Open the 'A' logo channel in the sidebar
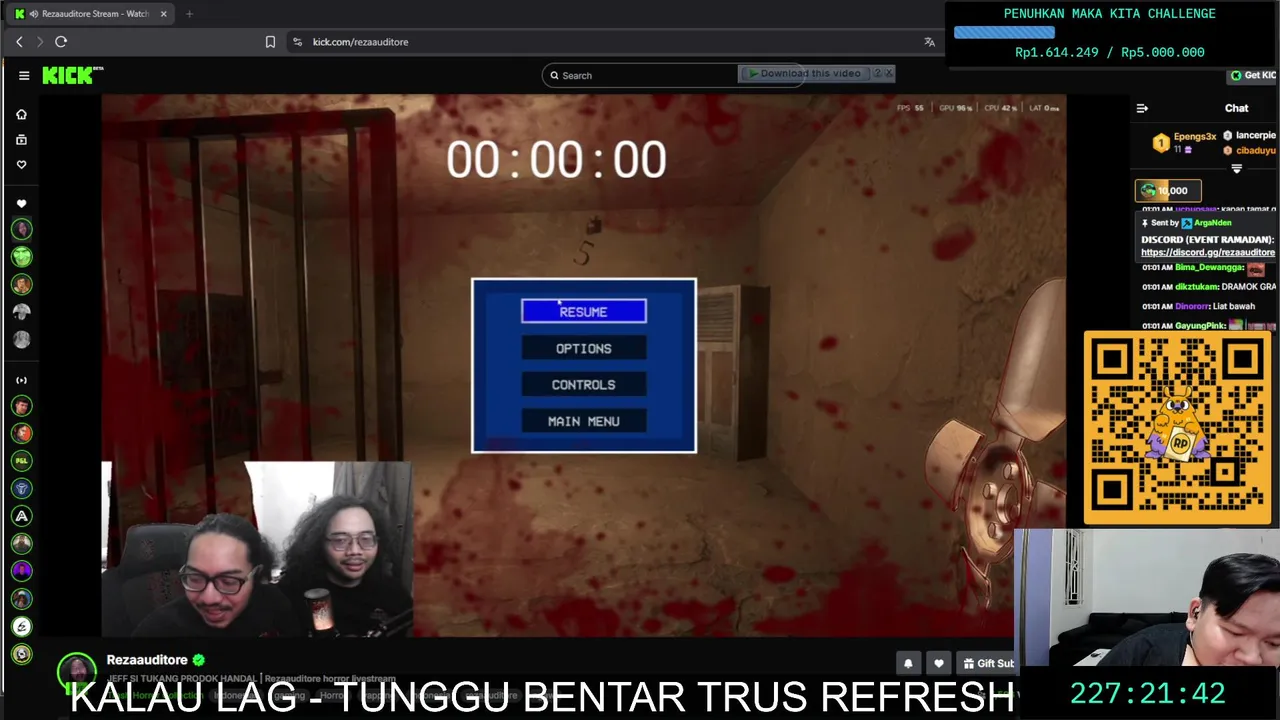This screenshot has height=720, width=1280. point(21,516)
